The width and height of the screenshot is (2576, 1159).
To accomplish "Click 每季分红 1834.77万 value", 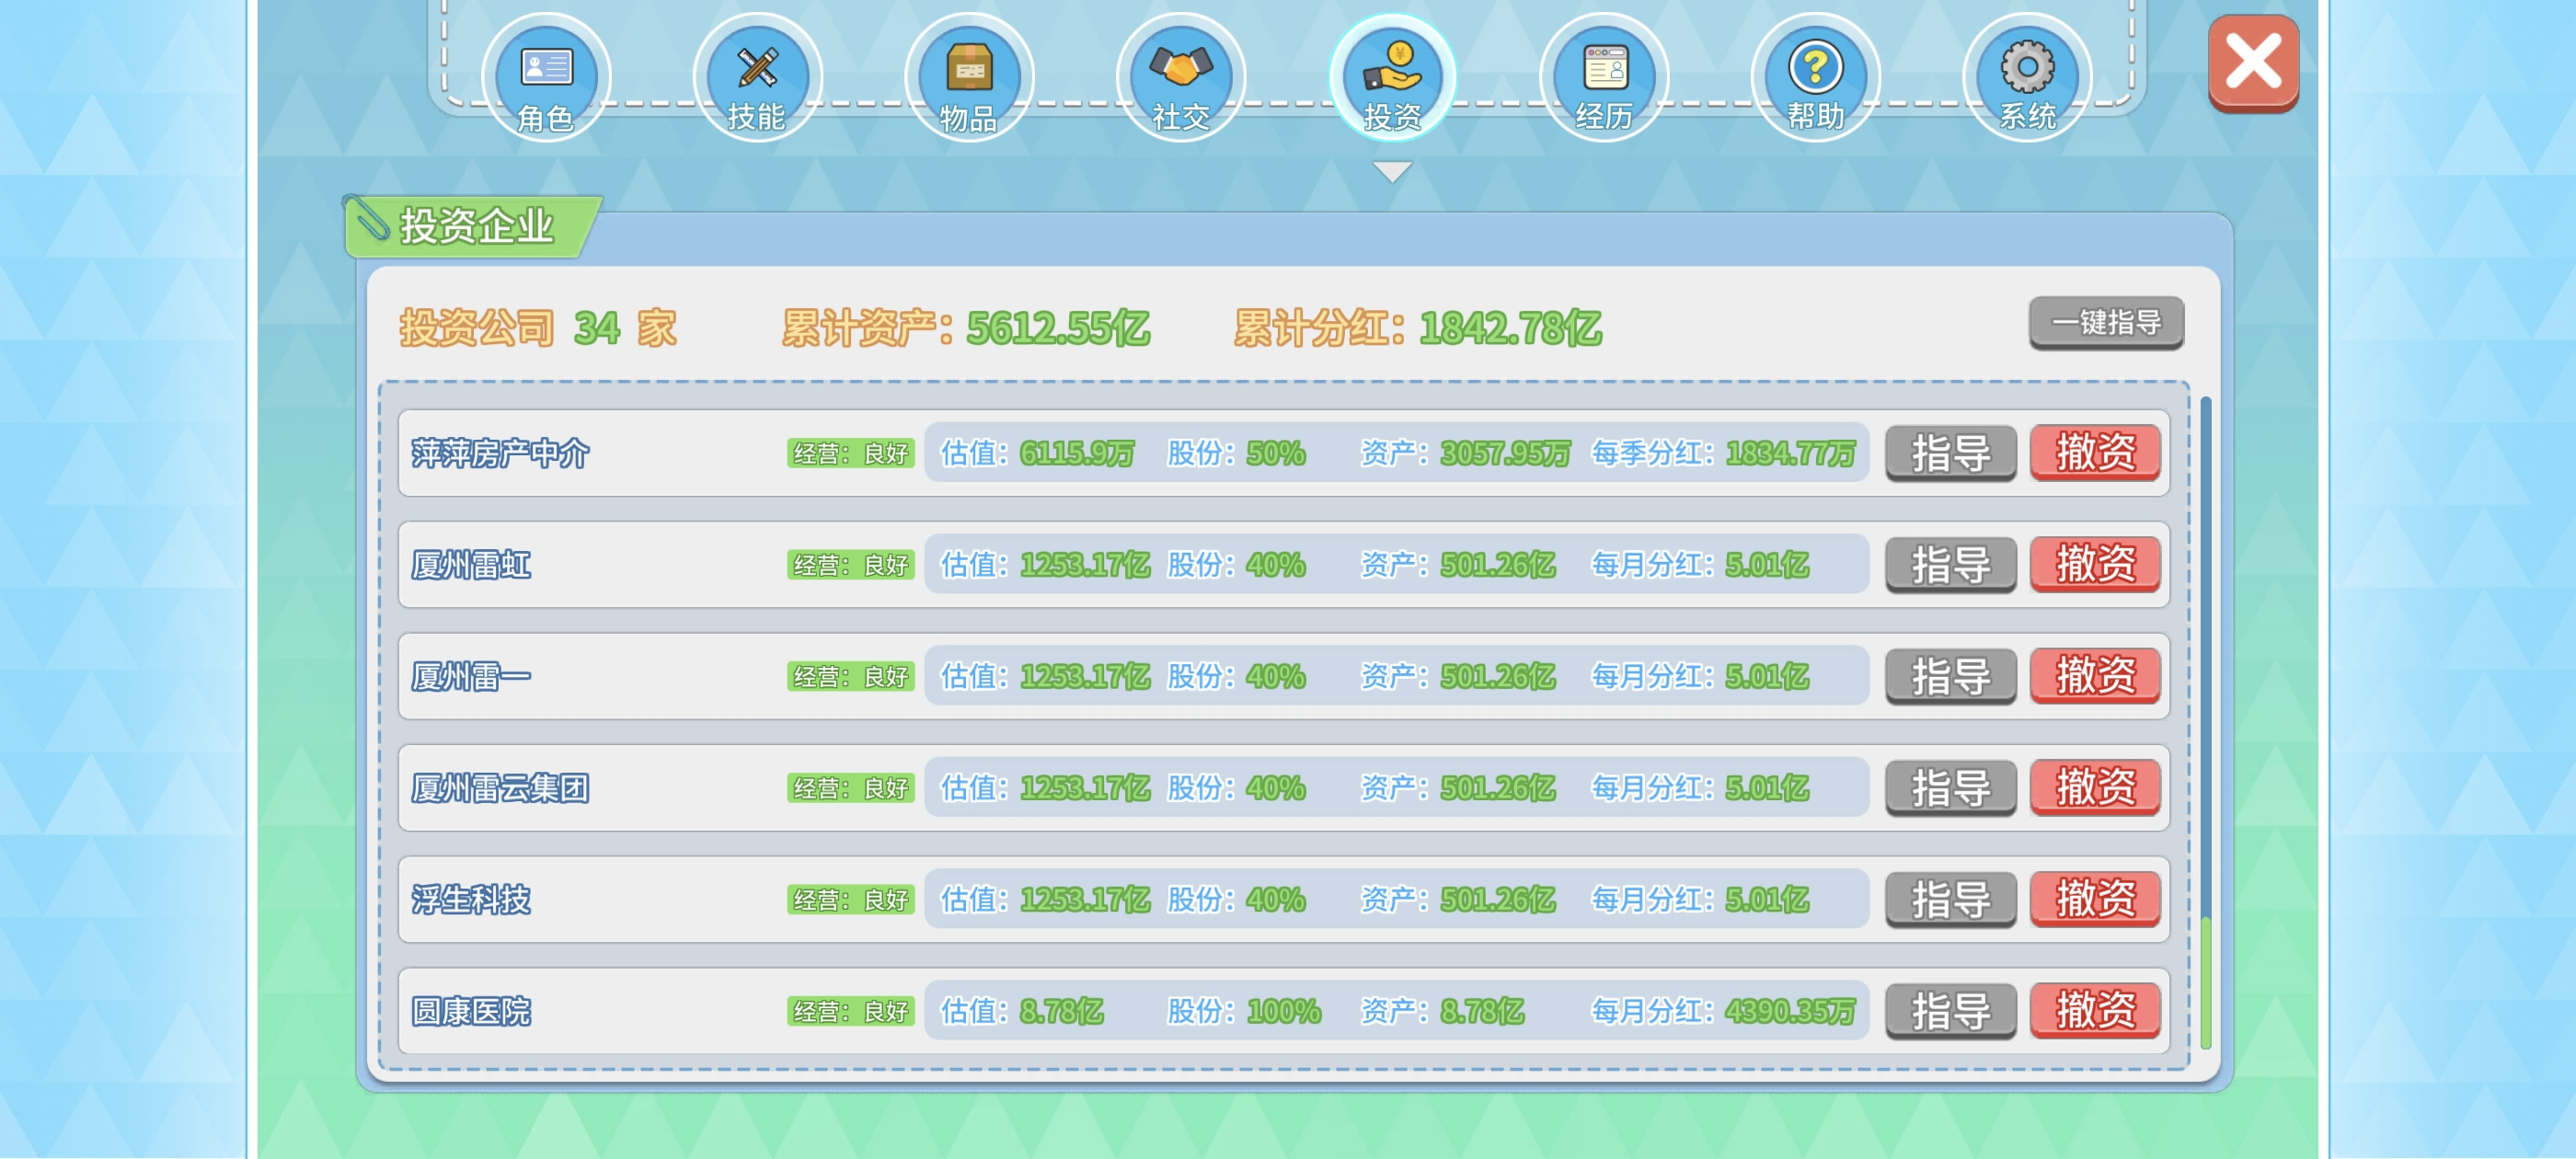I will (1790, 454).
